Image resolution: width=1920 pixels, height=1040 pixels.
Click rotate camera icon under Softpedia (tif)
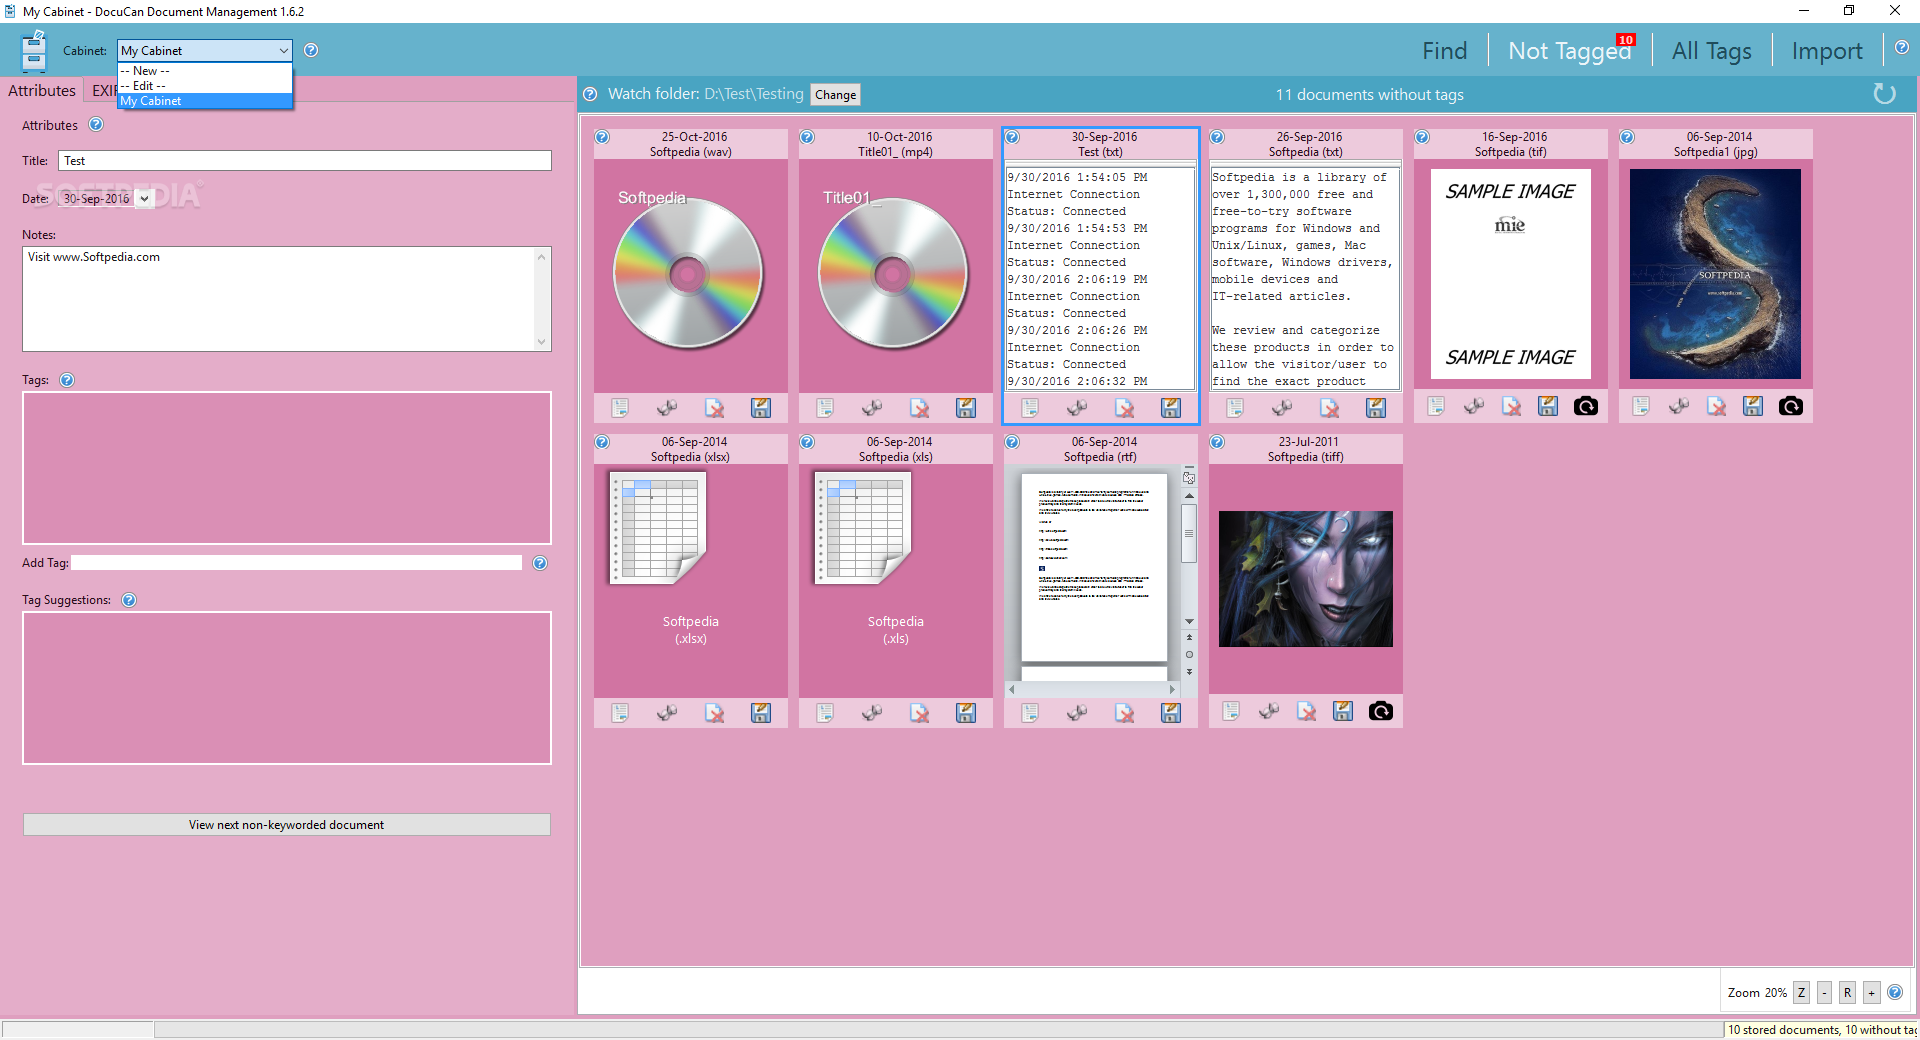tap(1586, 406)
